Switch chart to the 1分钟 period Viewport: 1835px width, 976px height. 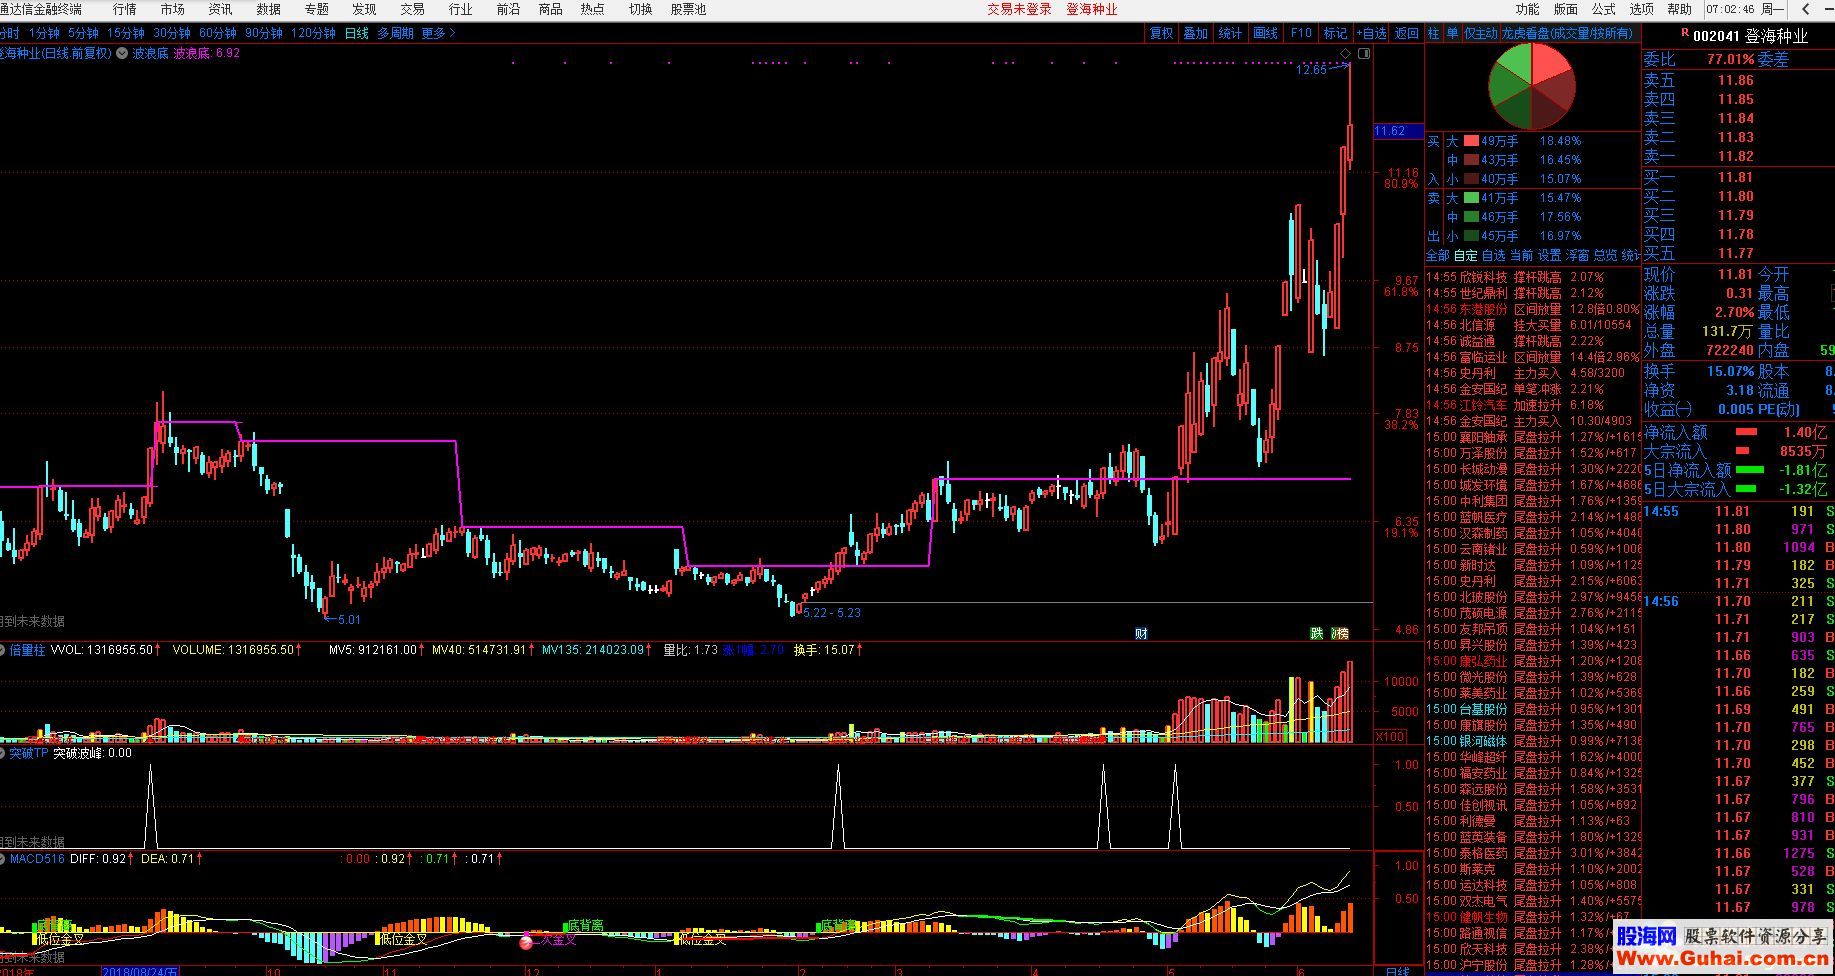tap(44, 33)
